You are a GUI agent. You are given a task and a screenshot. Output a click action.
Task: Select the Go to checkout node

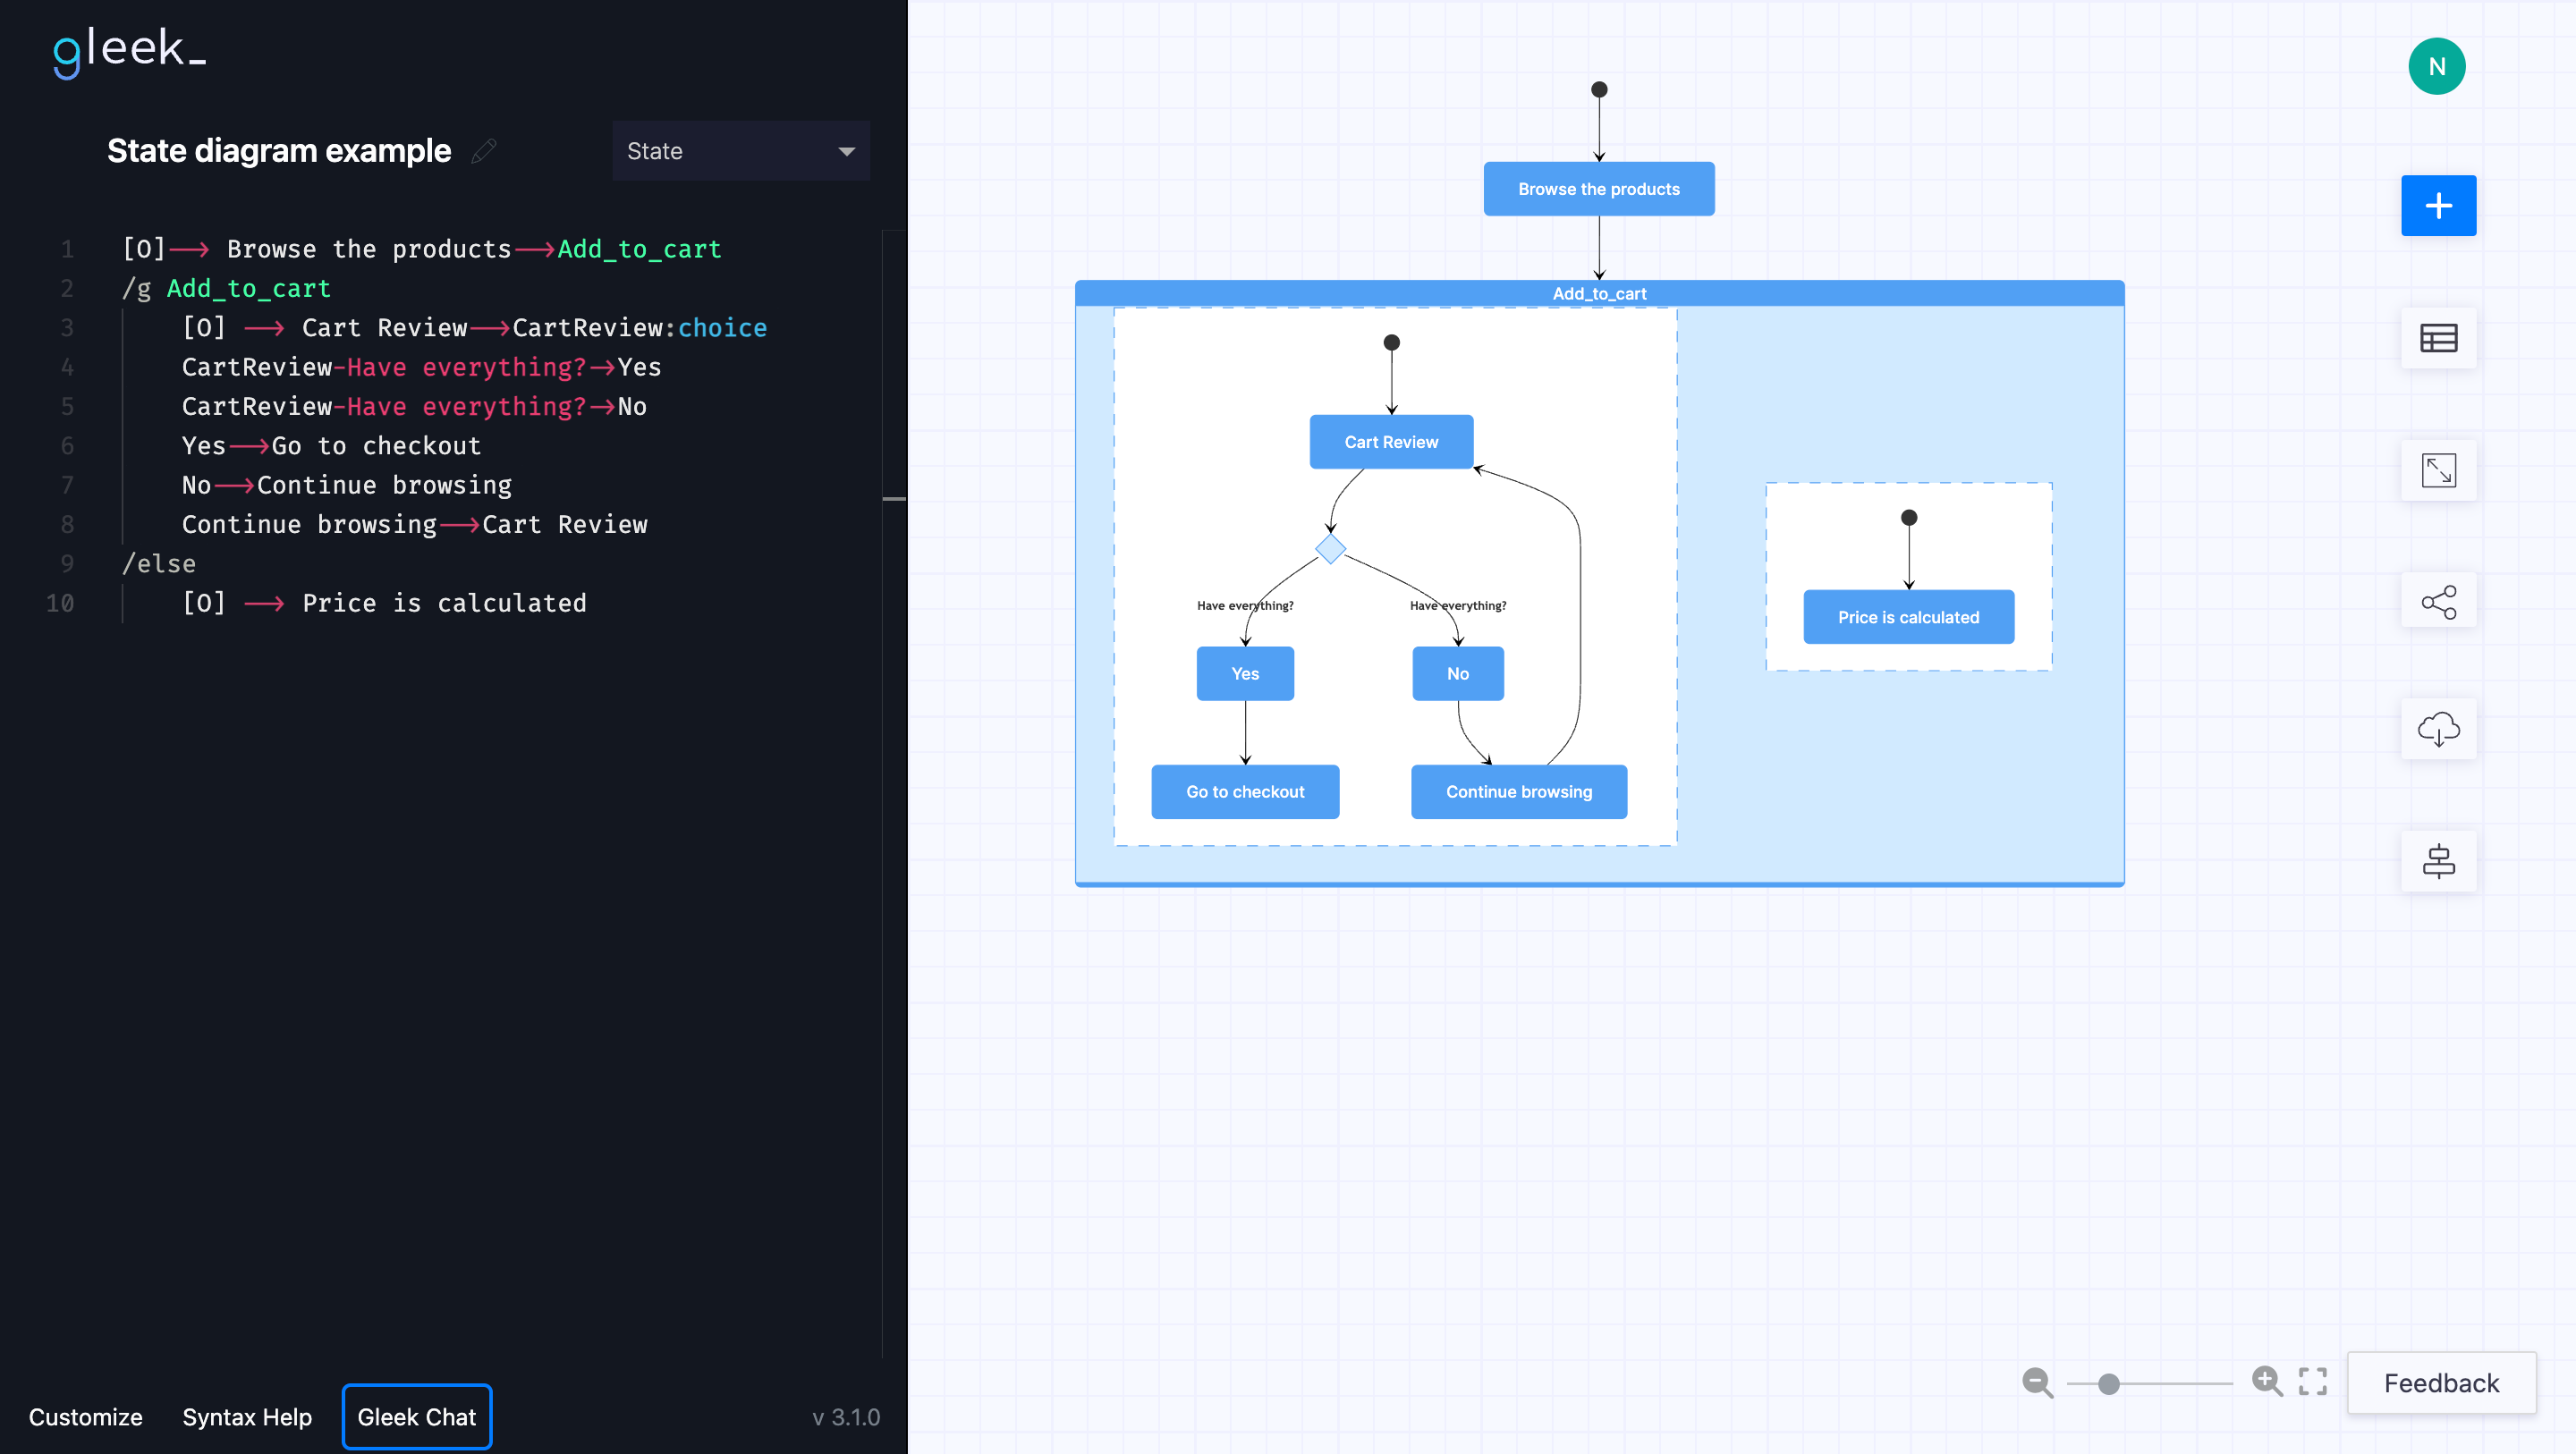pos(1245,792)
